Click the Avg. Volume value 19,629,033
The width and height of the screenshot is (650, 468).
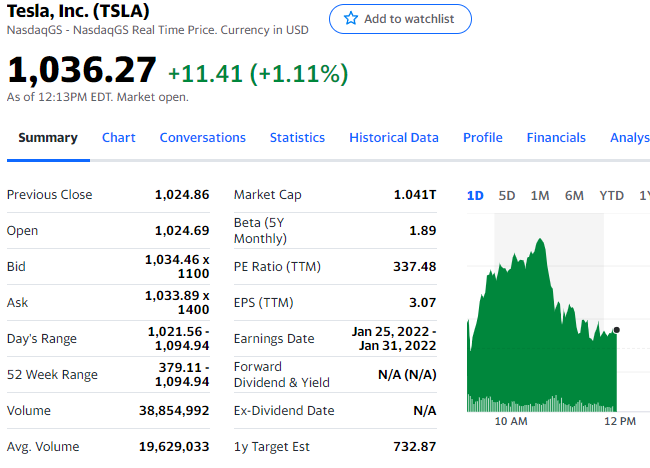tap(174, 447)
